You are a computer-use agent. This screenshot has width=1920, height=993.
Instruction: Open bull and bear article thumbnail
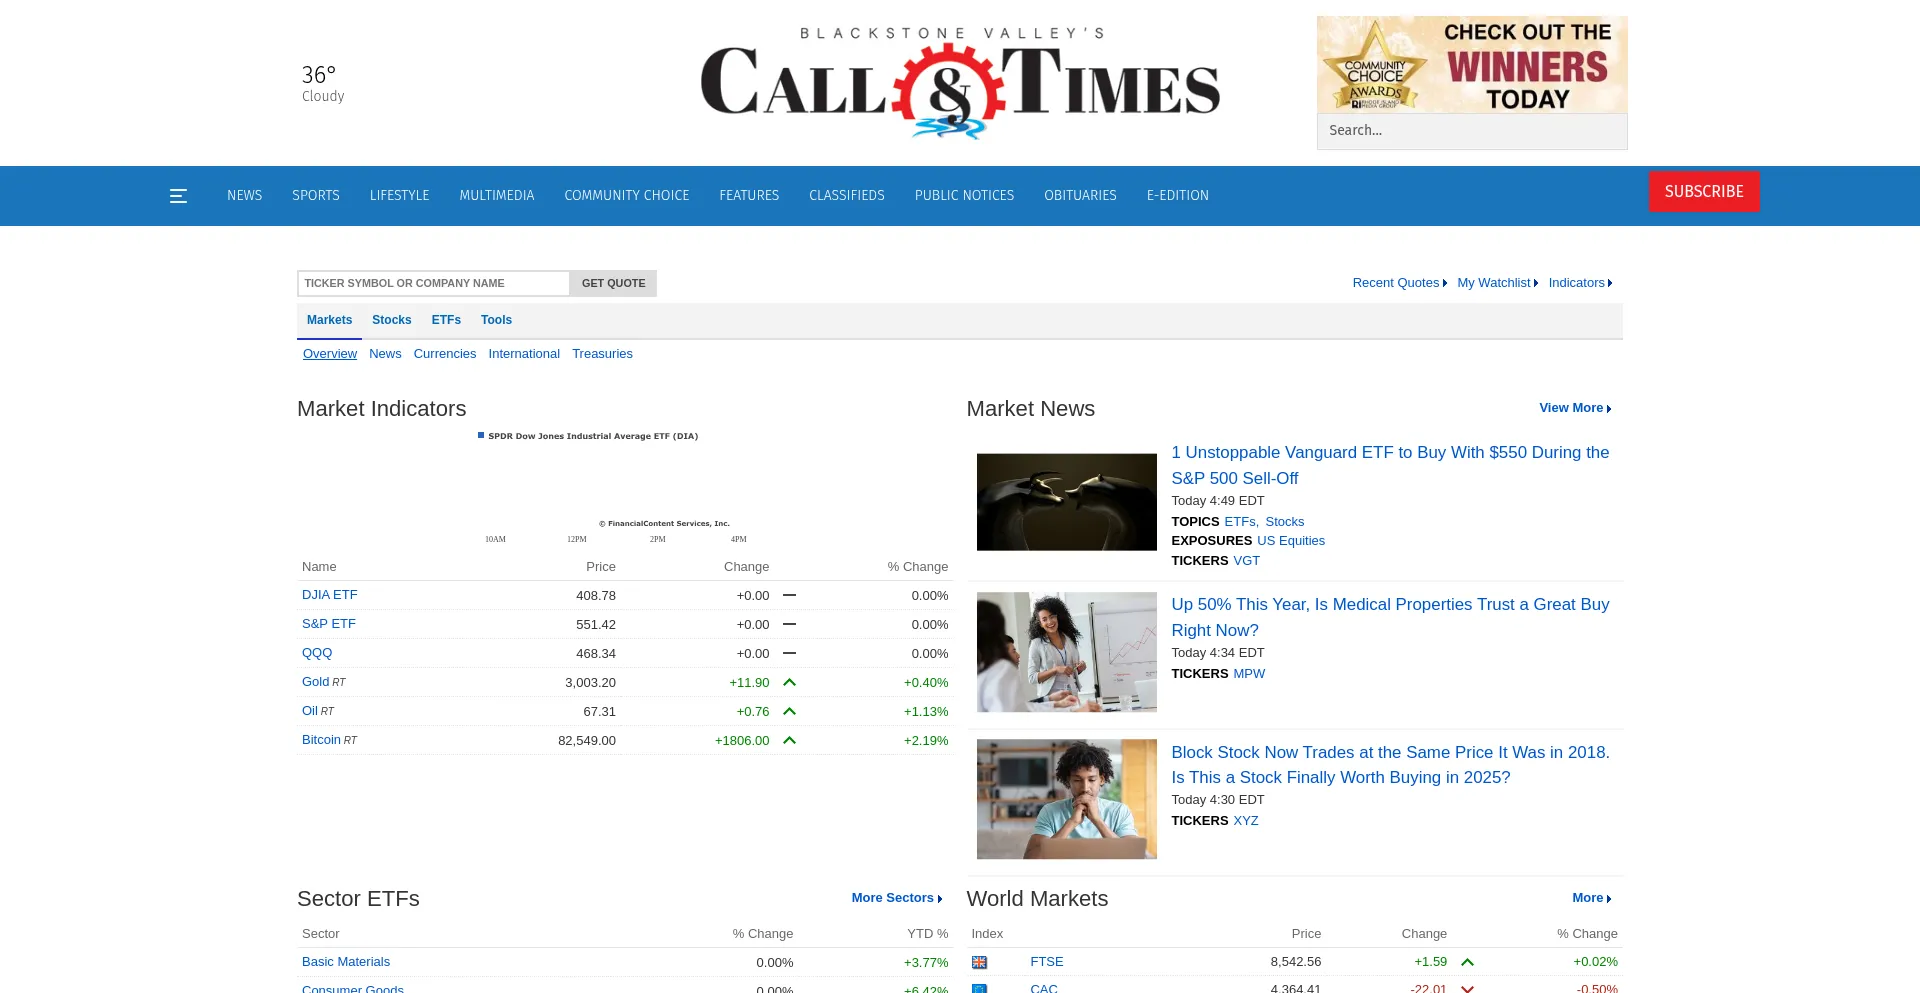[x=1066, y=502]
